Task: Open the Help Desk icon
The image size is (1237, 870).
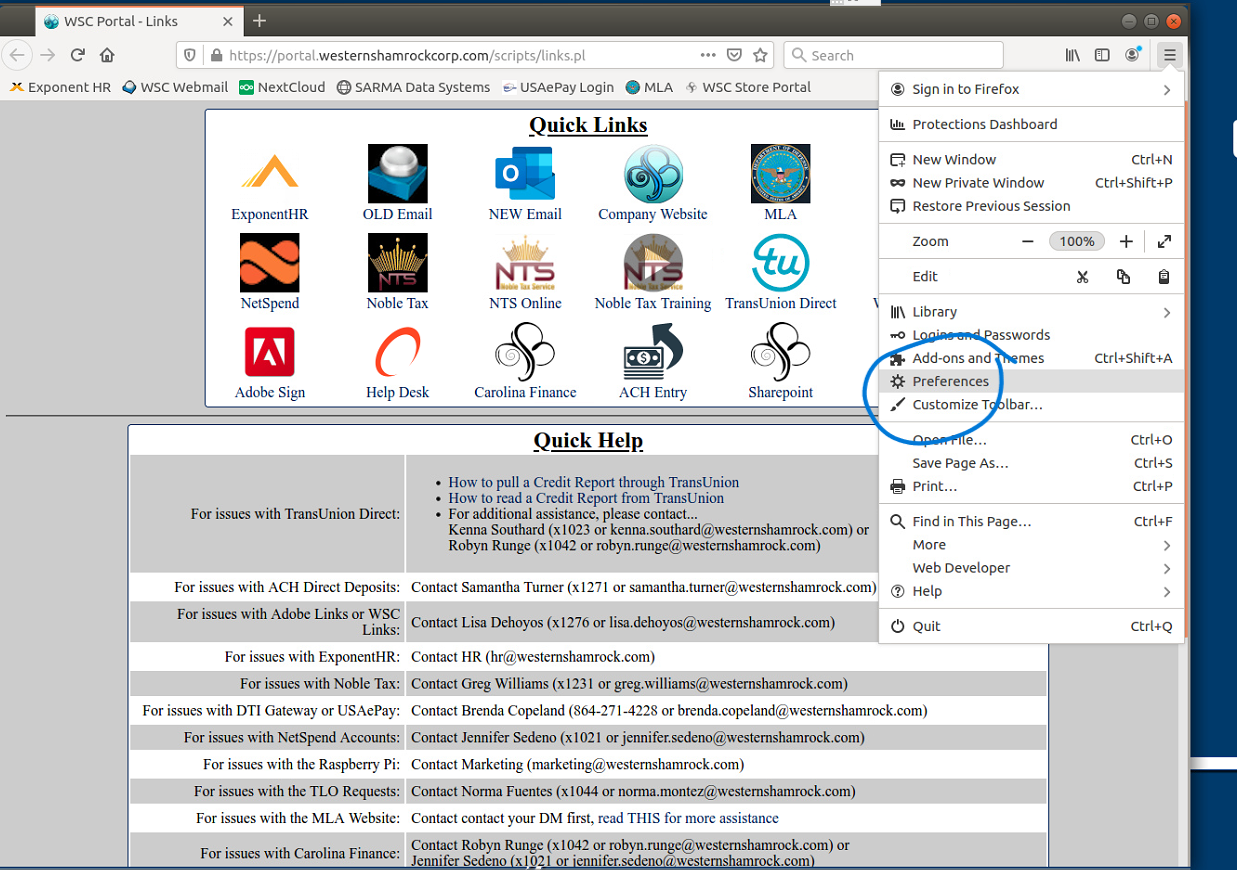Action: (397, 352)
